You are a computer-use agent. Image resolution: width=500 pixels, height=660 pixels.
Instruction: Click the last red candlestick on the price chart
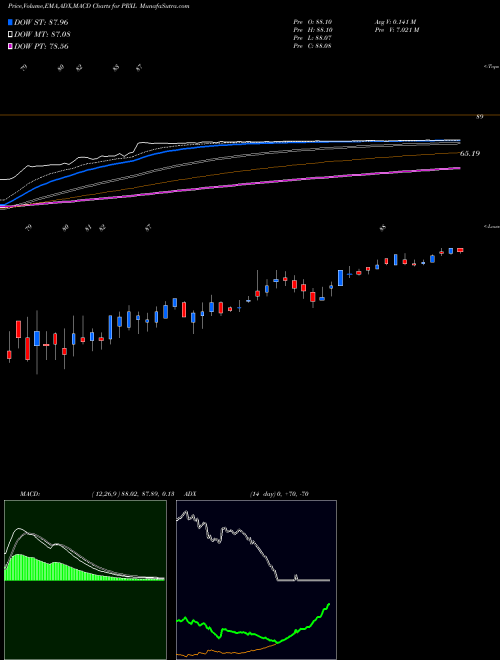click(x=460, y=250)
